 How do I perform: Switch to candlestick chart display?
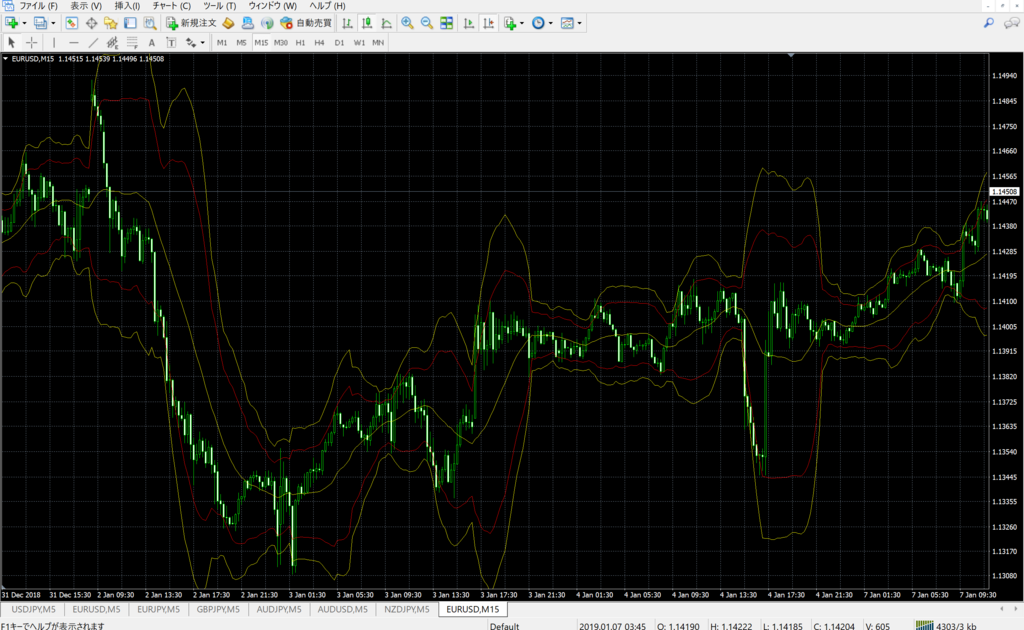(x=367, y=24)
